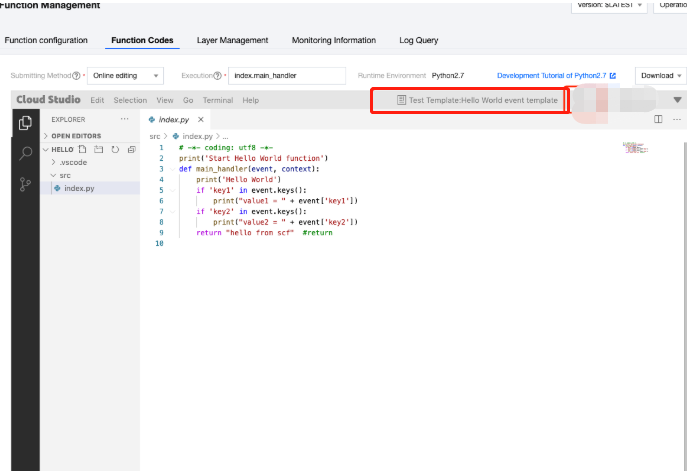
Task: Open the Source Control view icon
Action: 25,184
